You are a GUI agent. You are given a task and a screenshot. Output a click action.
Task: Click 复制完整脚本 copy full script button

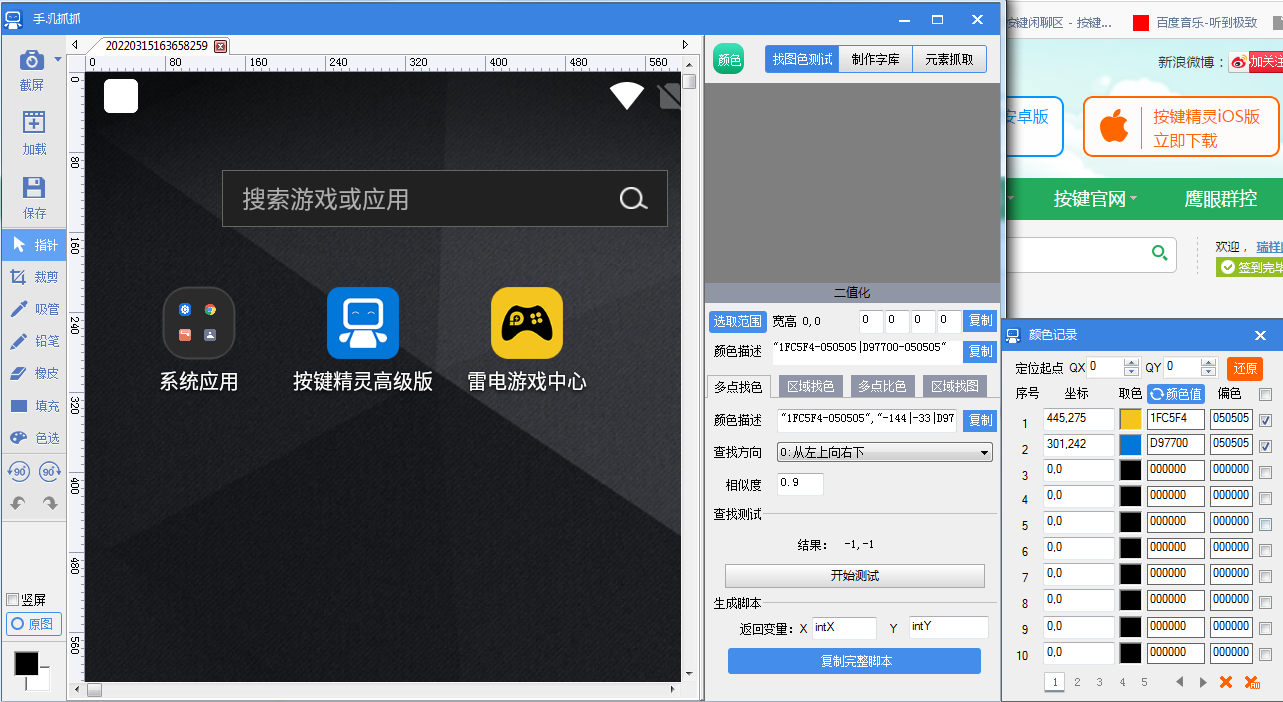coord(855,661)
